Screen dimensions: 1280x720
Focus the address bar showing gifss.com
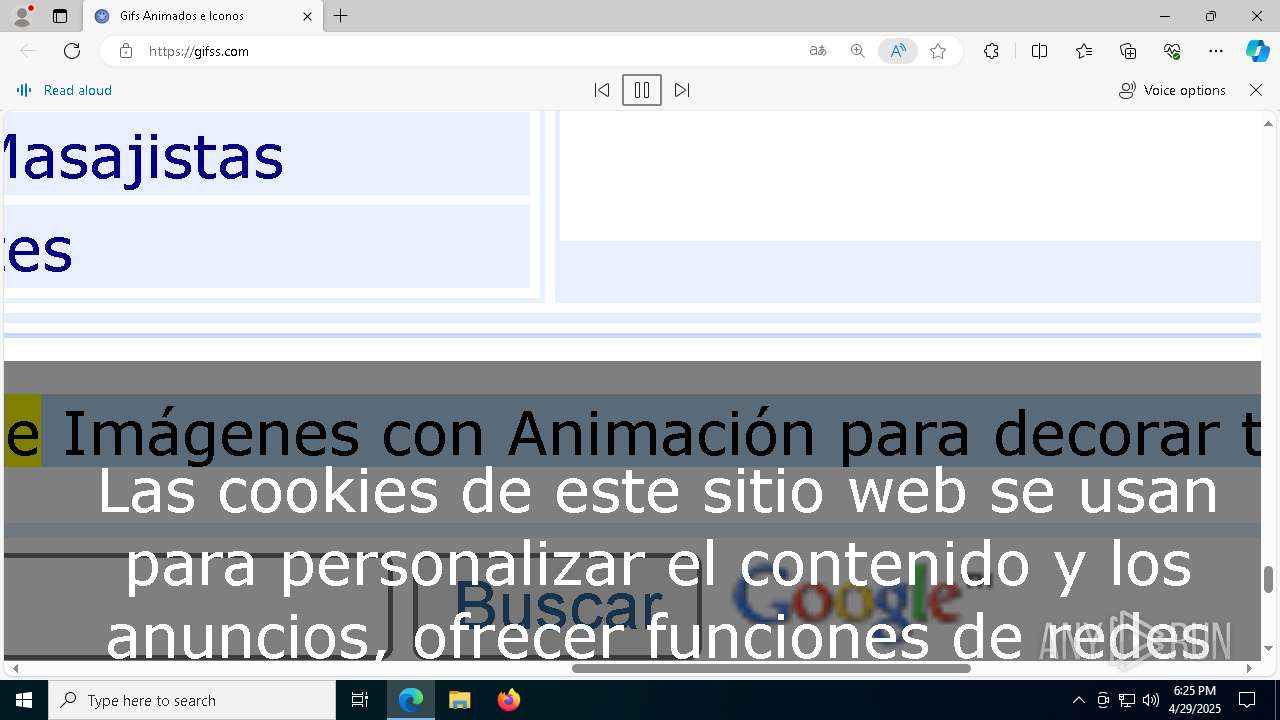(x=470, y=51)
